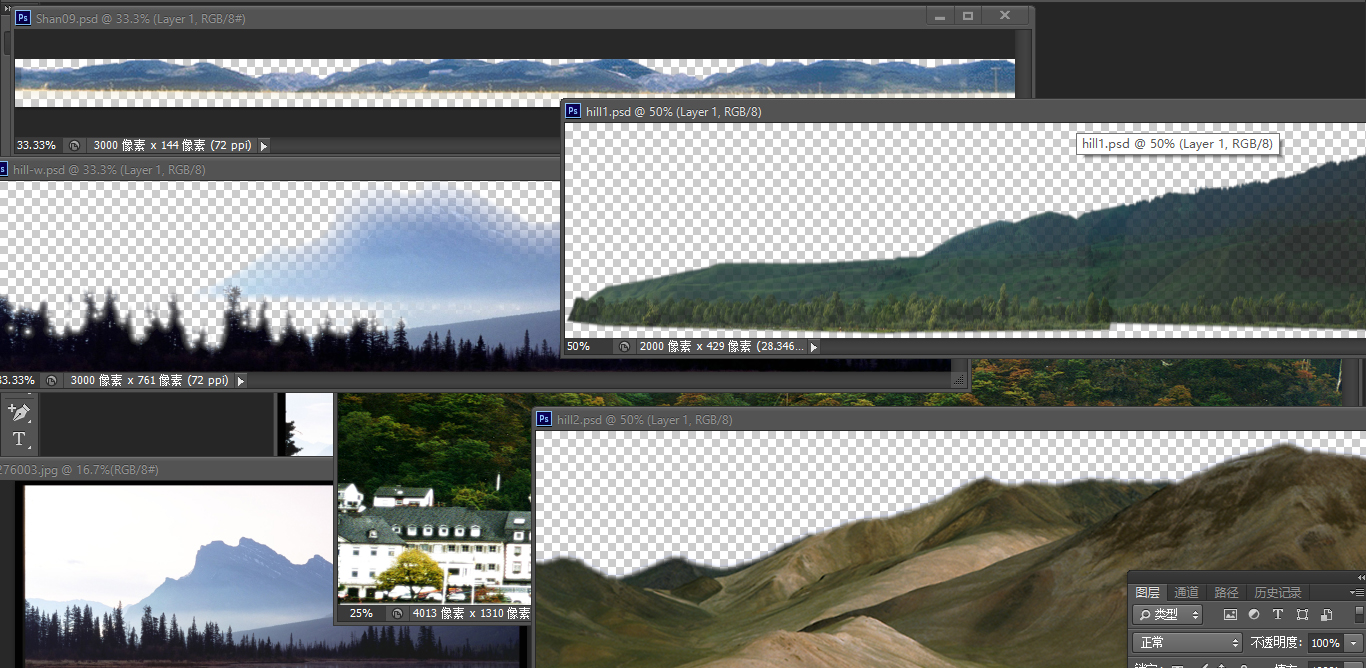Select the Horizontal Type tool
The width and height of the screenshot is (1366, 668).
coord(18,439)
